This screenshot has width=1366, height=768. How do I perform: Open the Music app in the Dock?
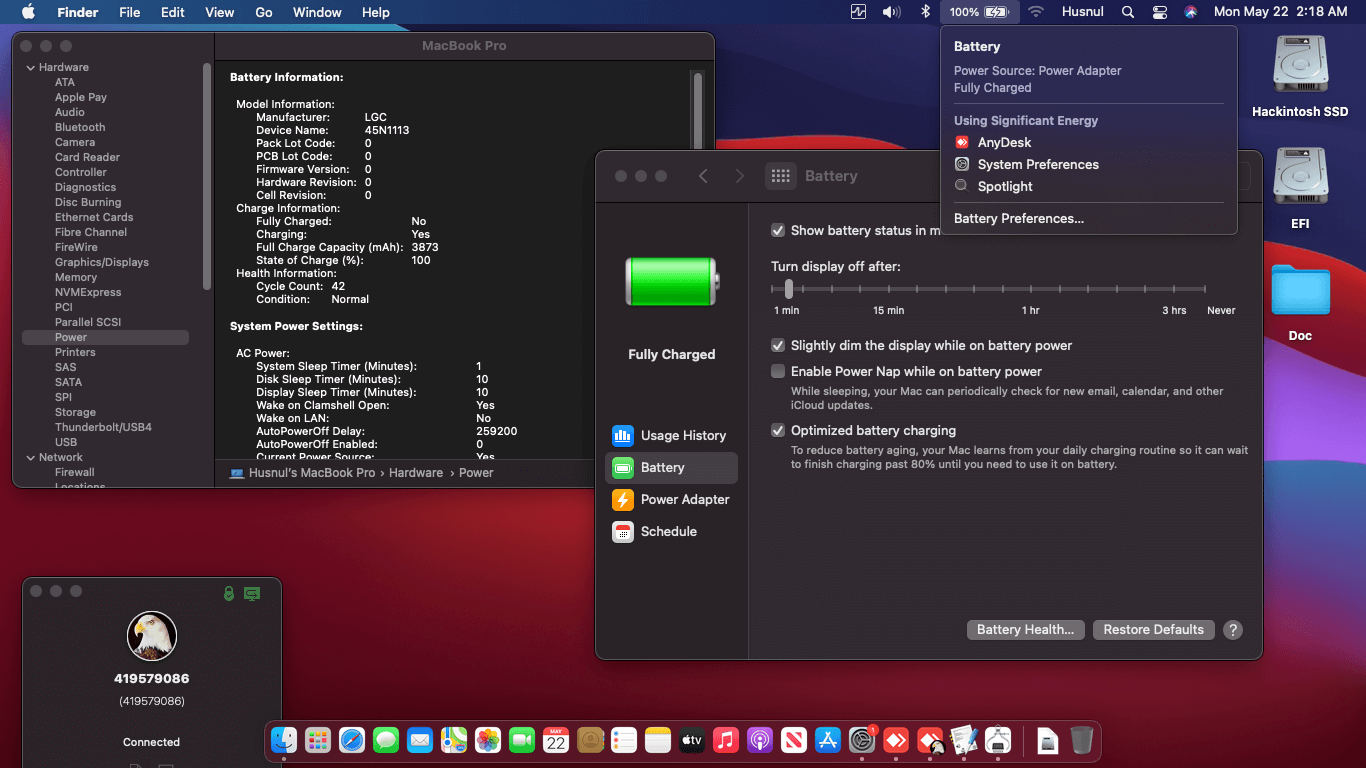[x=725, y=740]
